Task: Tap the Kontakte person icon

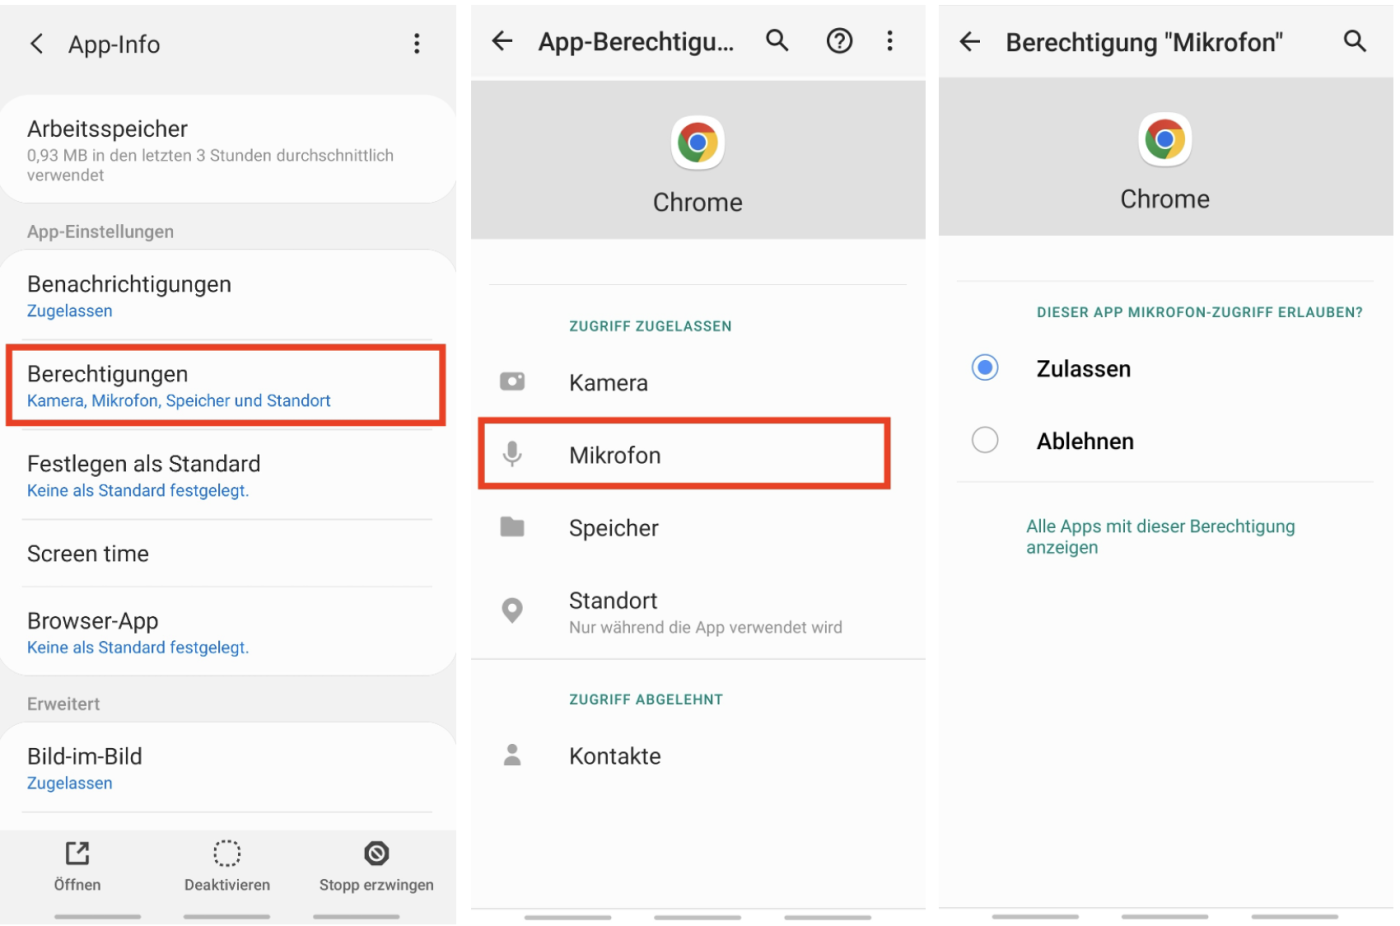Action: point(512,755)
